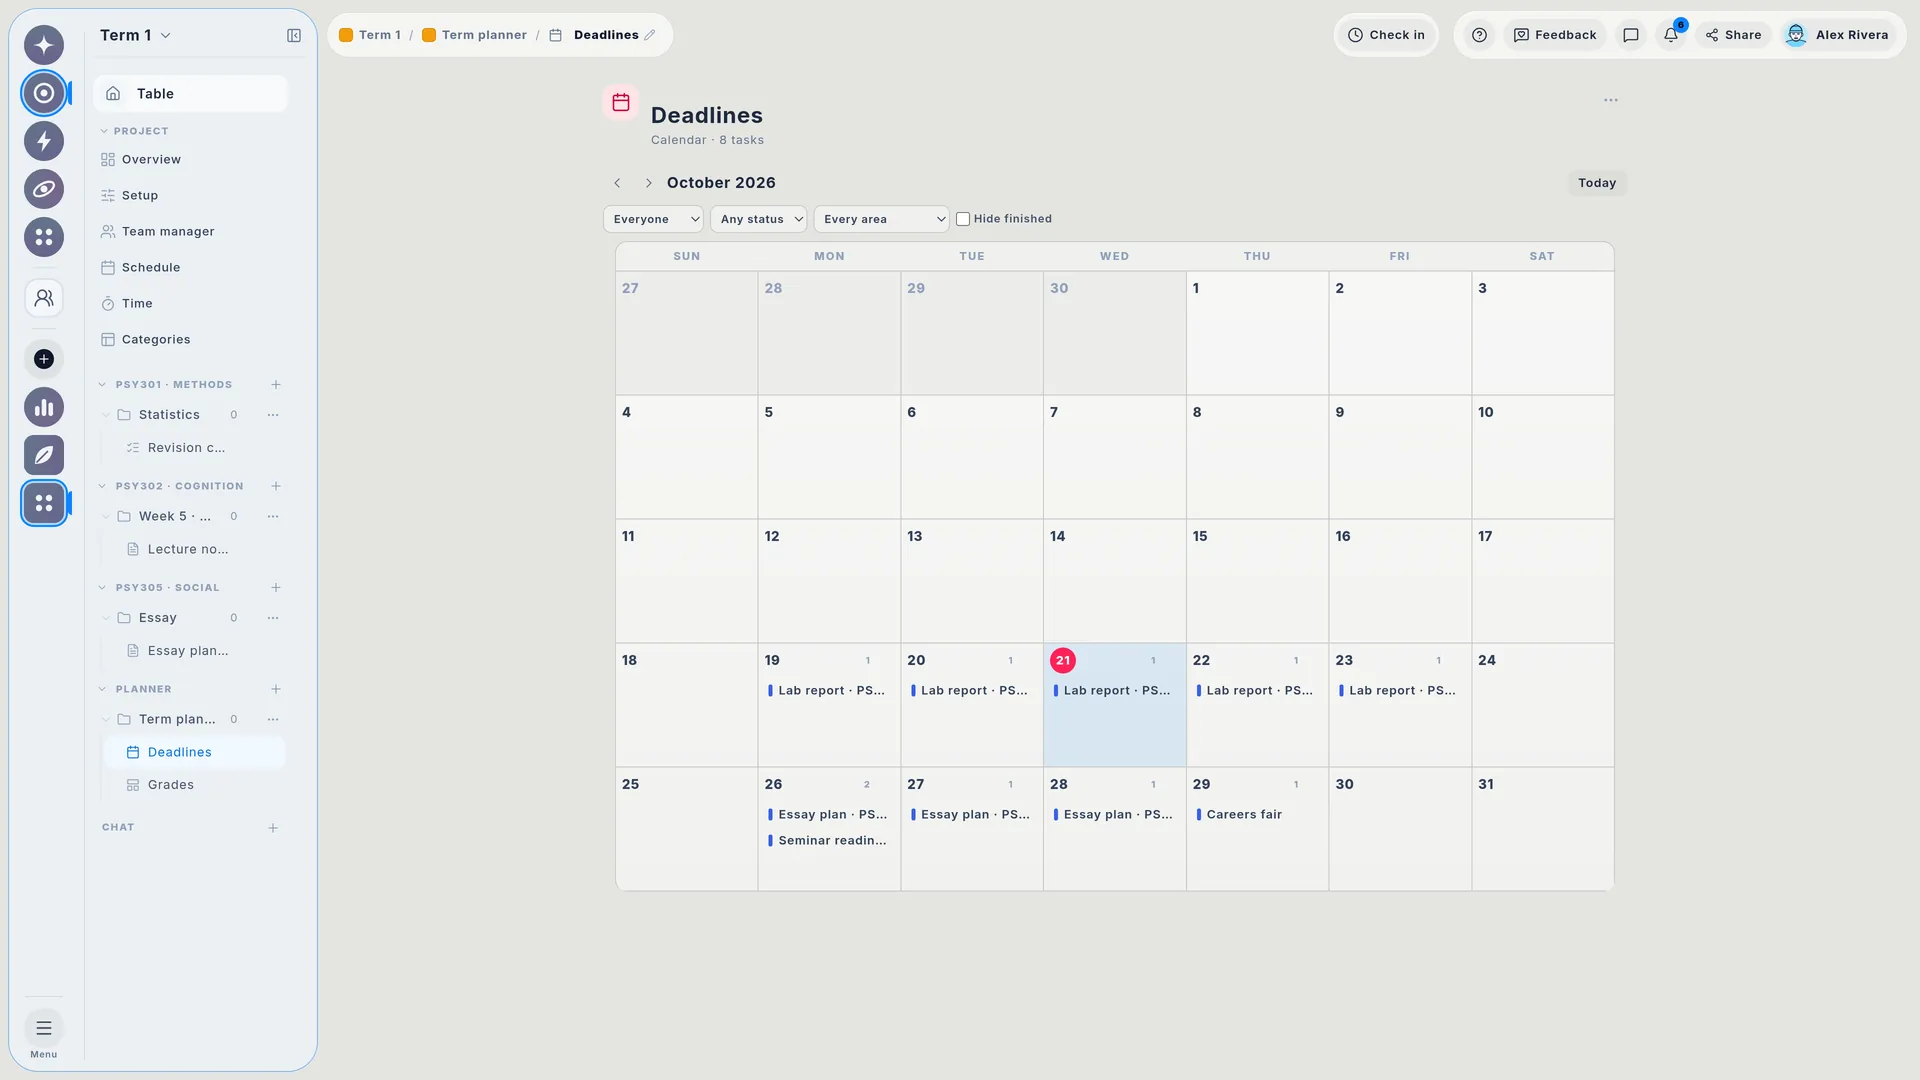The width and height of the screenshot is (1920, 1080).
Task: Open Team manager in the sidebar
Action: [190, 232]
